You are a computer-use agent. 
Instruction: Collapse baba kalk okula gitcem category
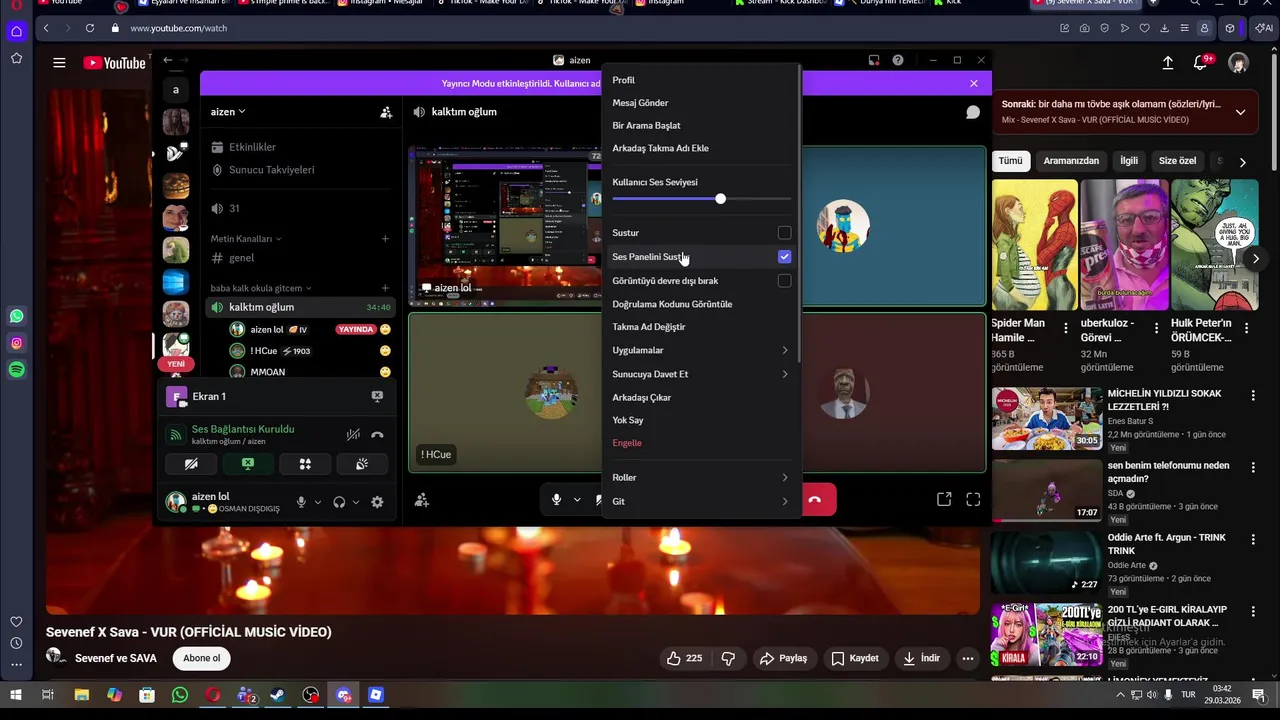(262, 288)
